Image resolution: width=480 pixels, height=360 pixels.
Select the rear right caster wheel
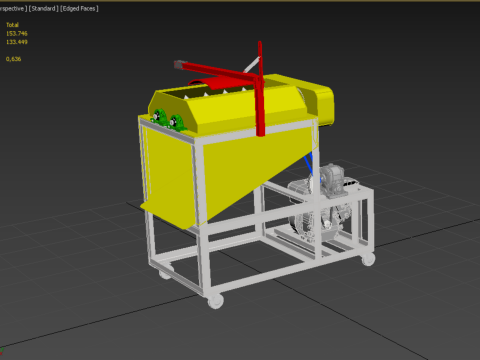[368, 259]
